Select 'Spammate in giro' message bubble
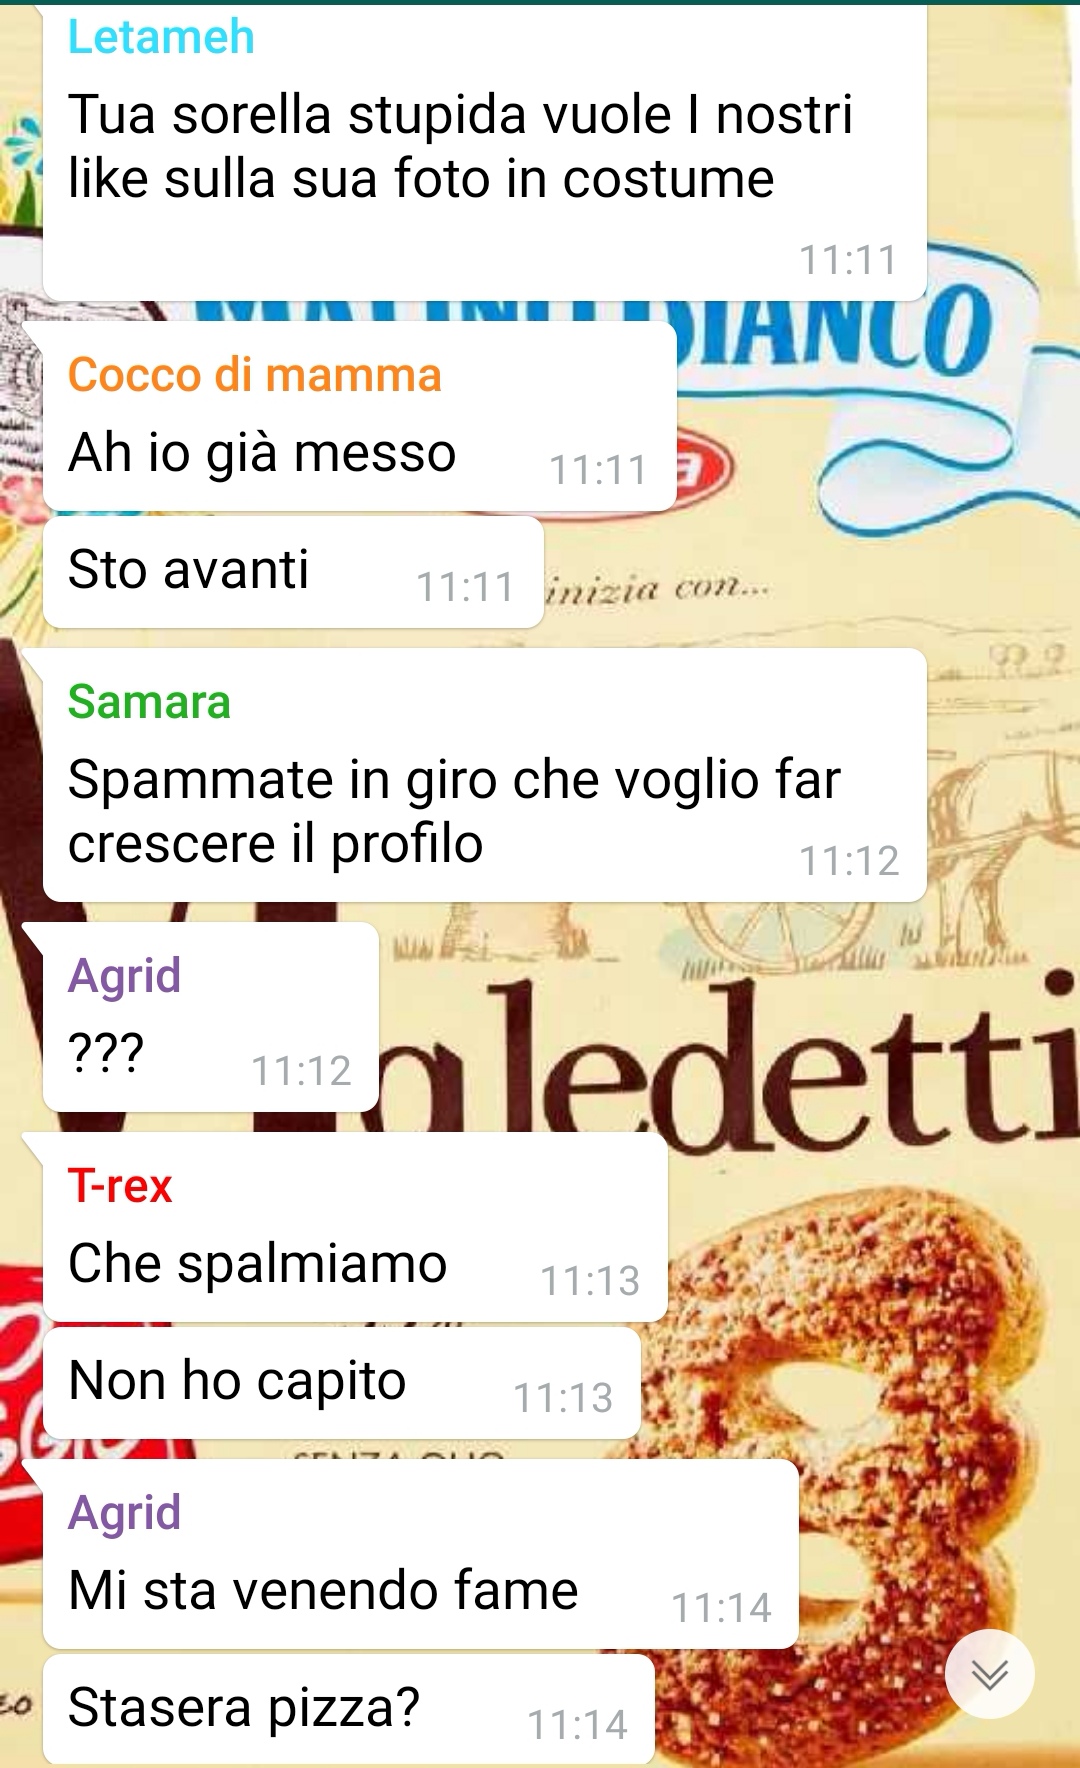1080x1768 pixels. (x=485, y=775)
